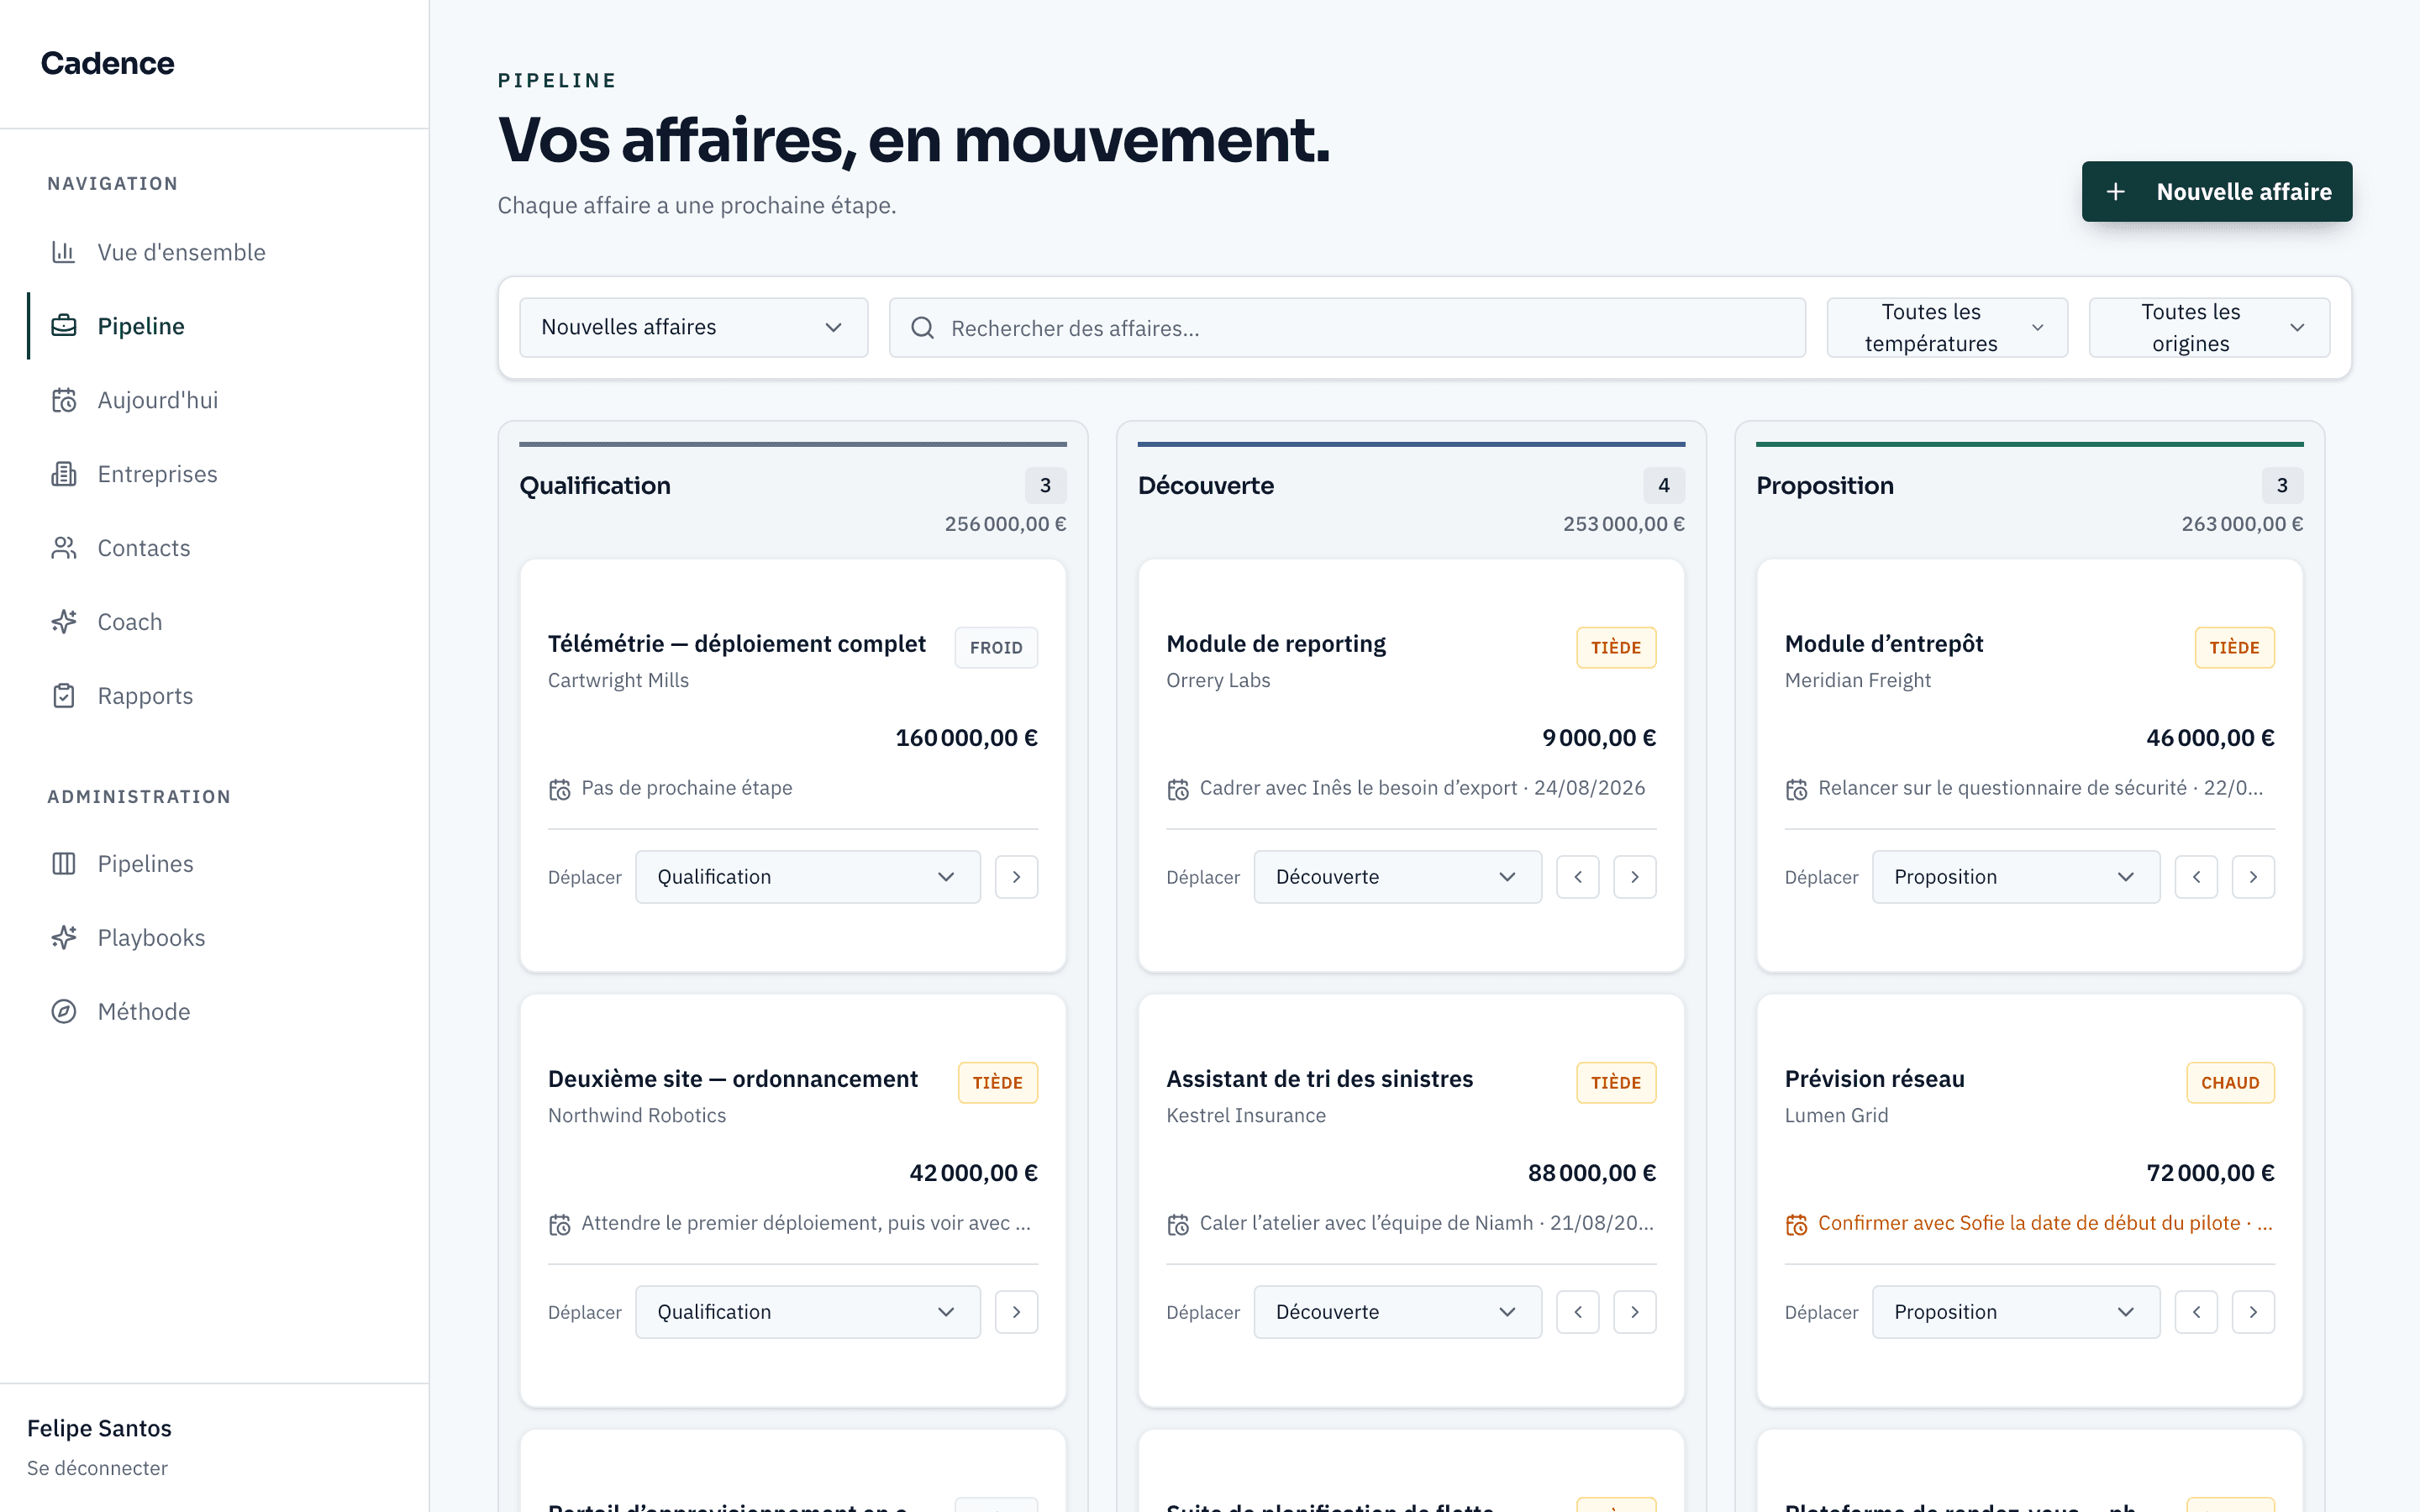Create a Nouvelle affaire

click(x=2217, y=191)
